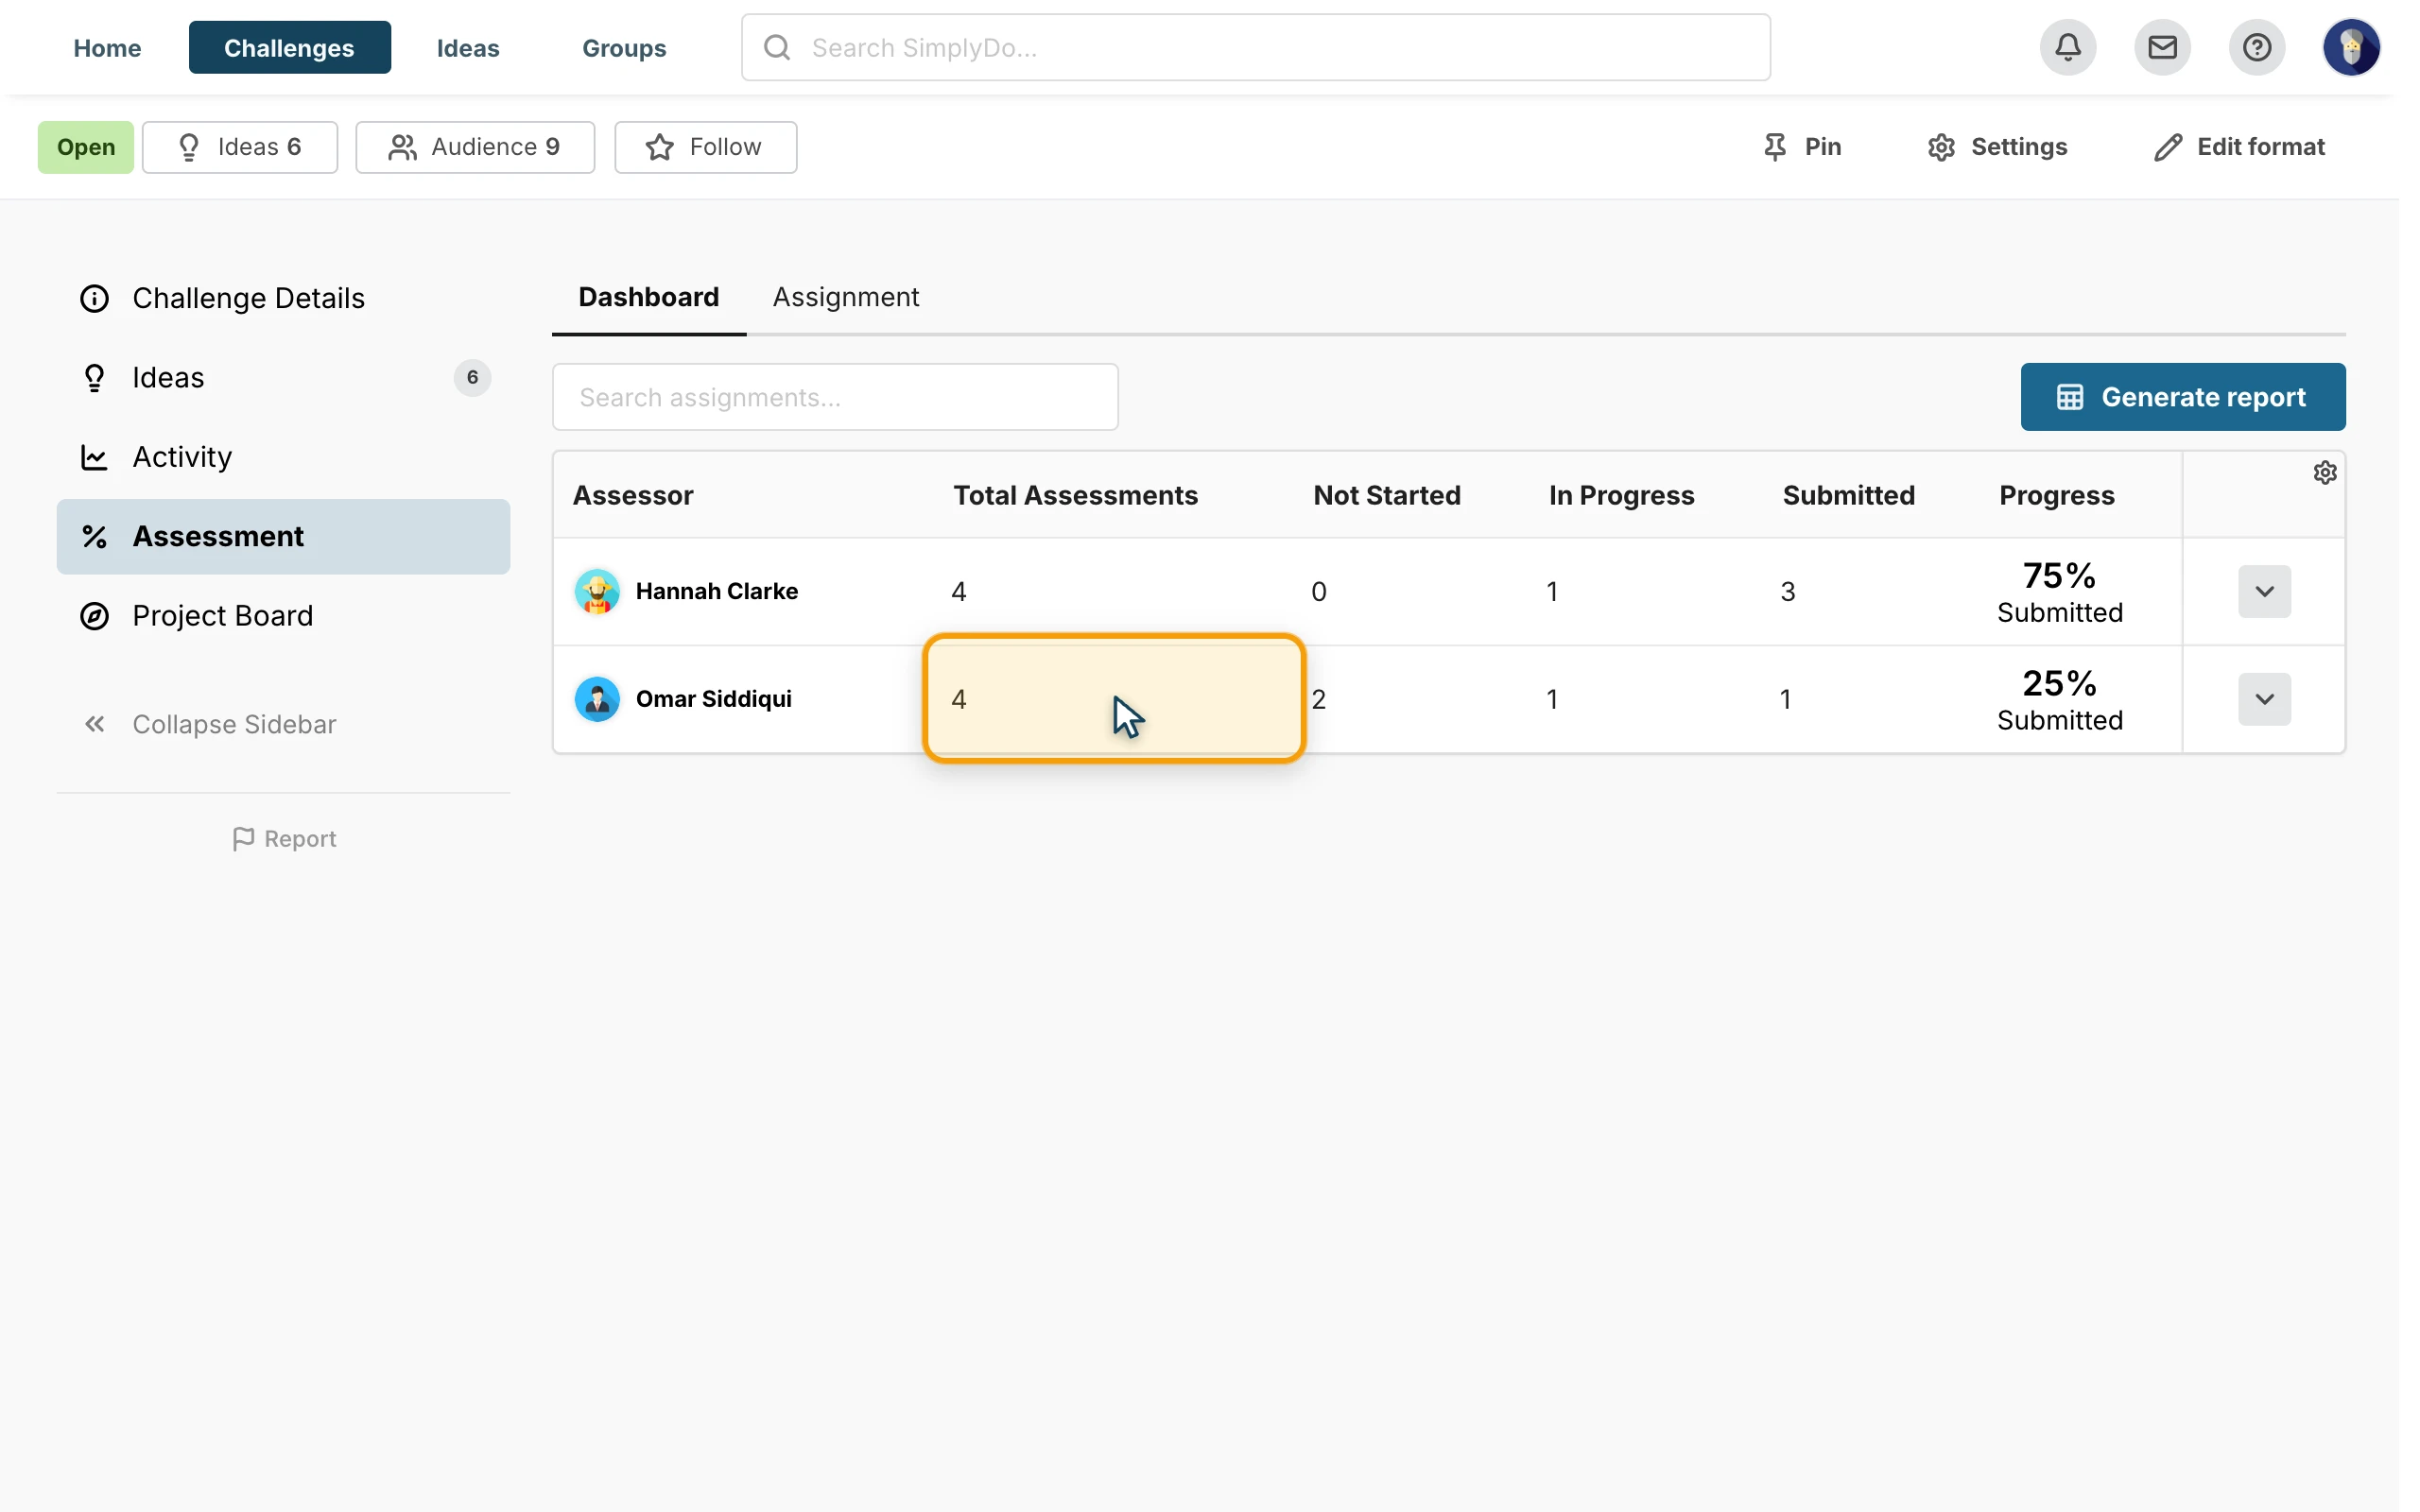Open Project Board in sidebar
Viewport: 2420px width, 1512px height.
[x=283, y=616]
